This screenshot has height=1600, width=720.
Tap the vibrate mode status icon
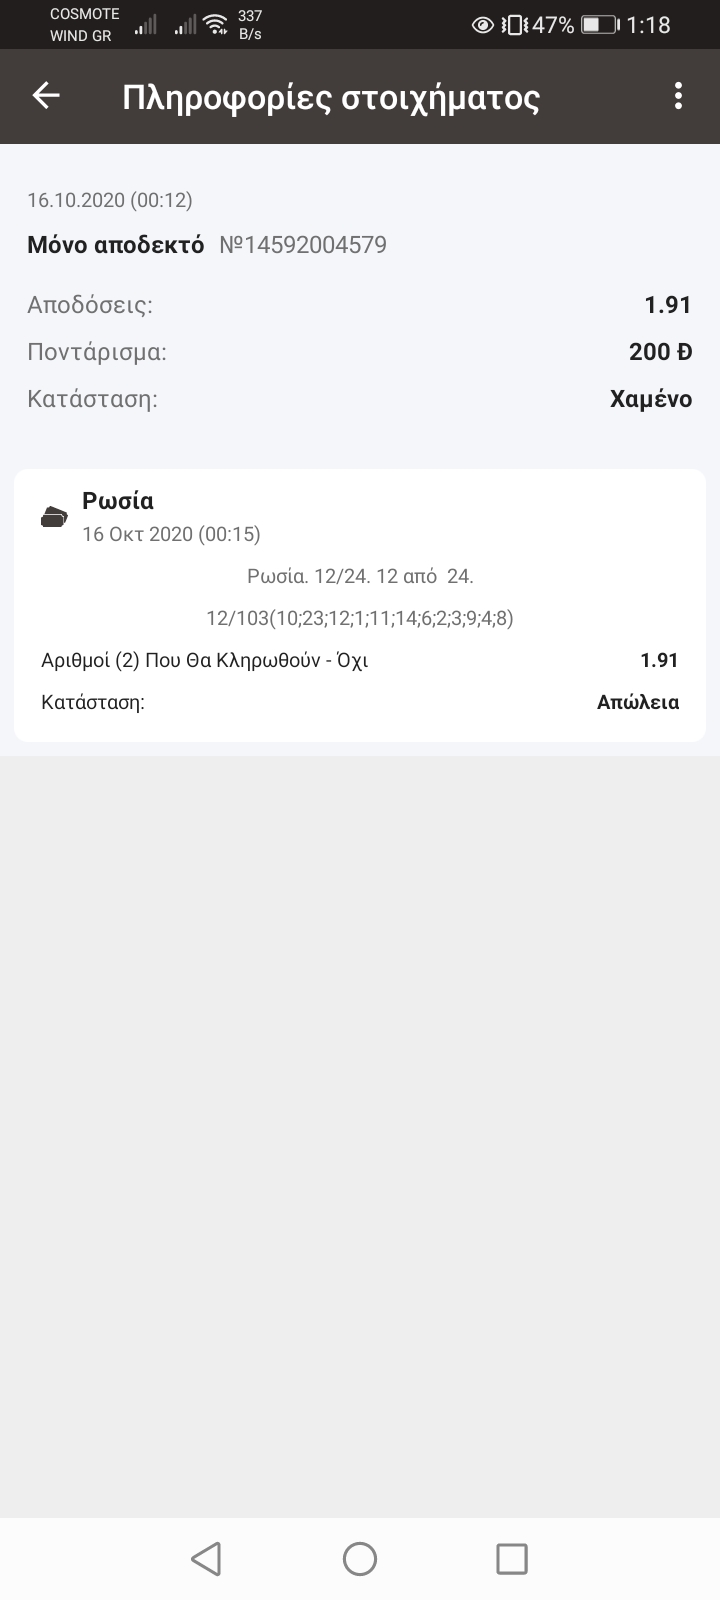click(513, 25)
